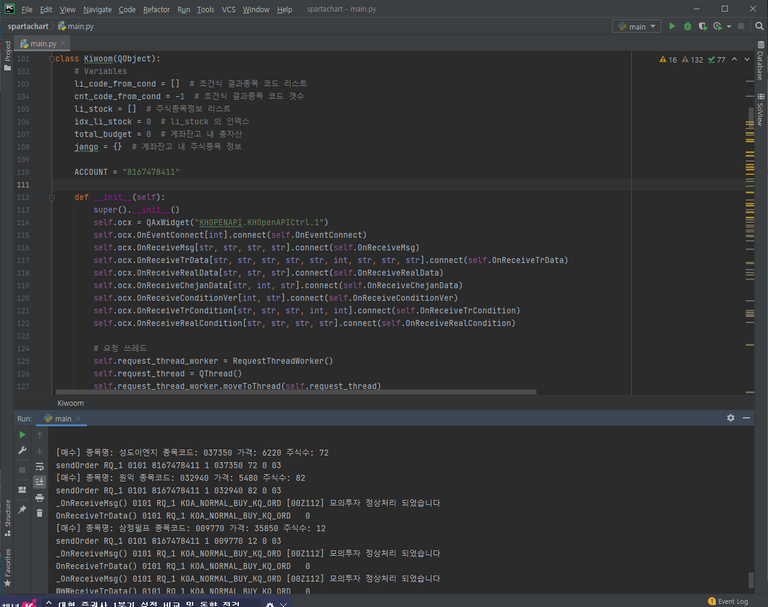
Task: Click KHOPENAPI.KHOpenAPICtrl.1 string in line 114
Action: [262, 222]
